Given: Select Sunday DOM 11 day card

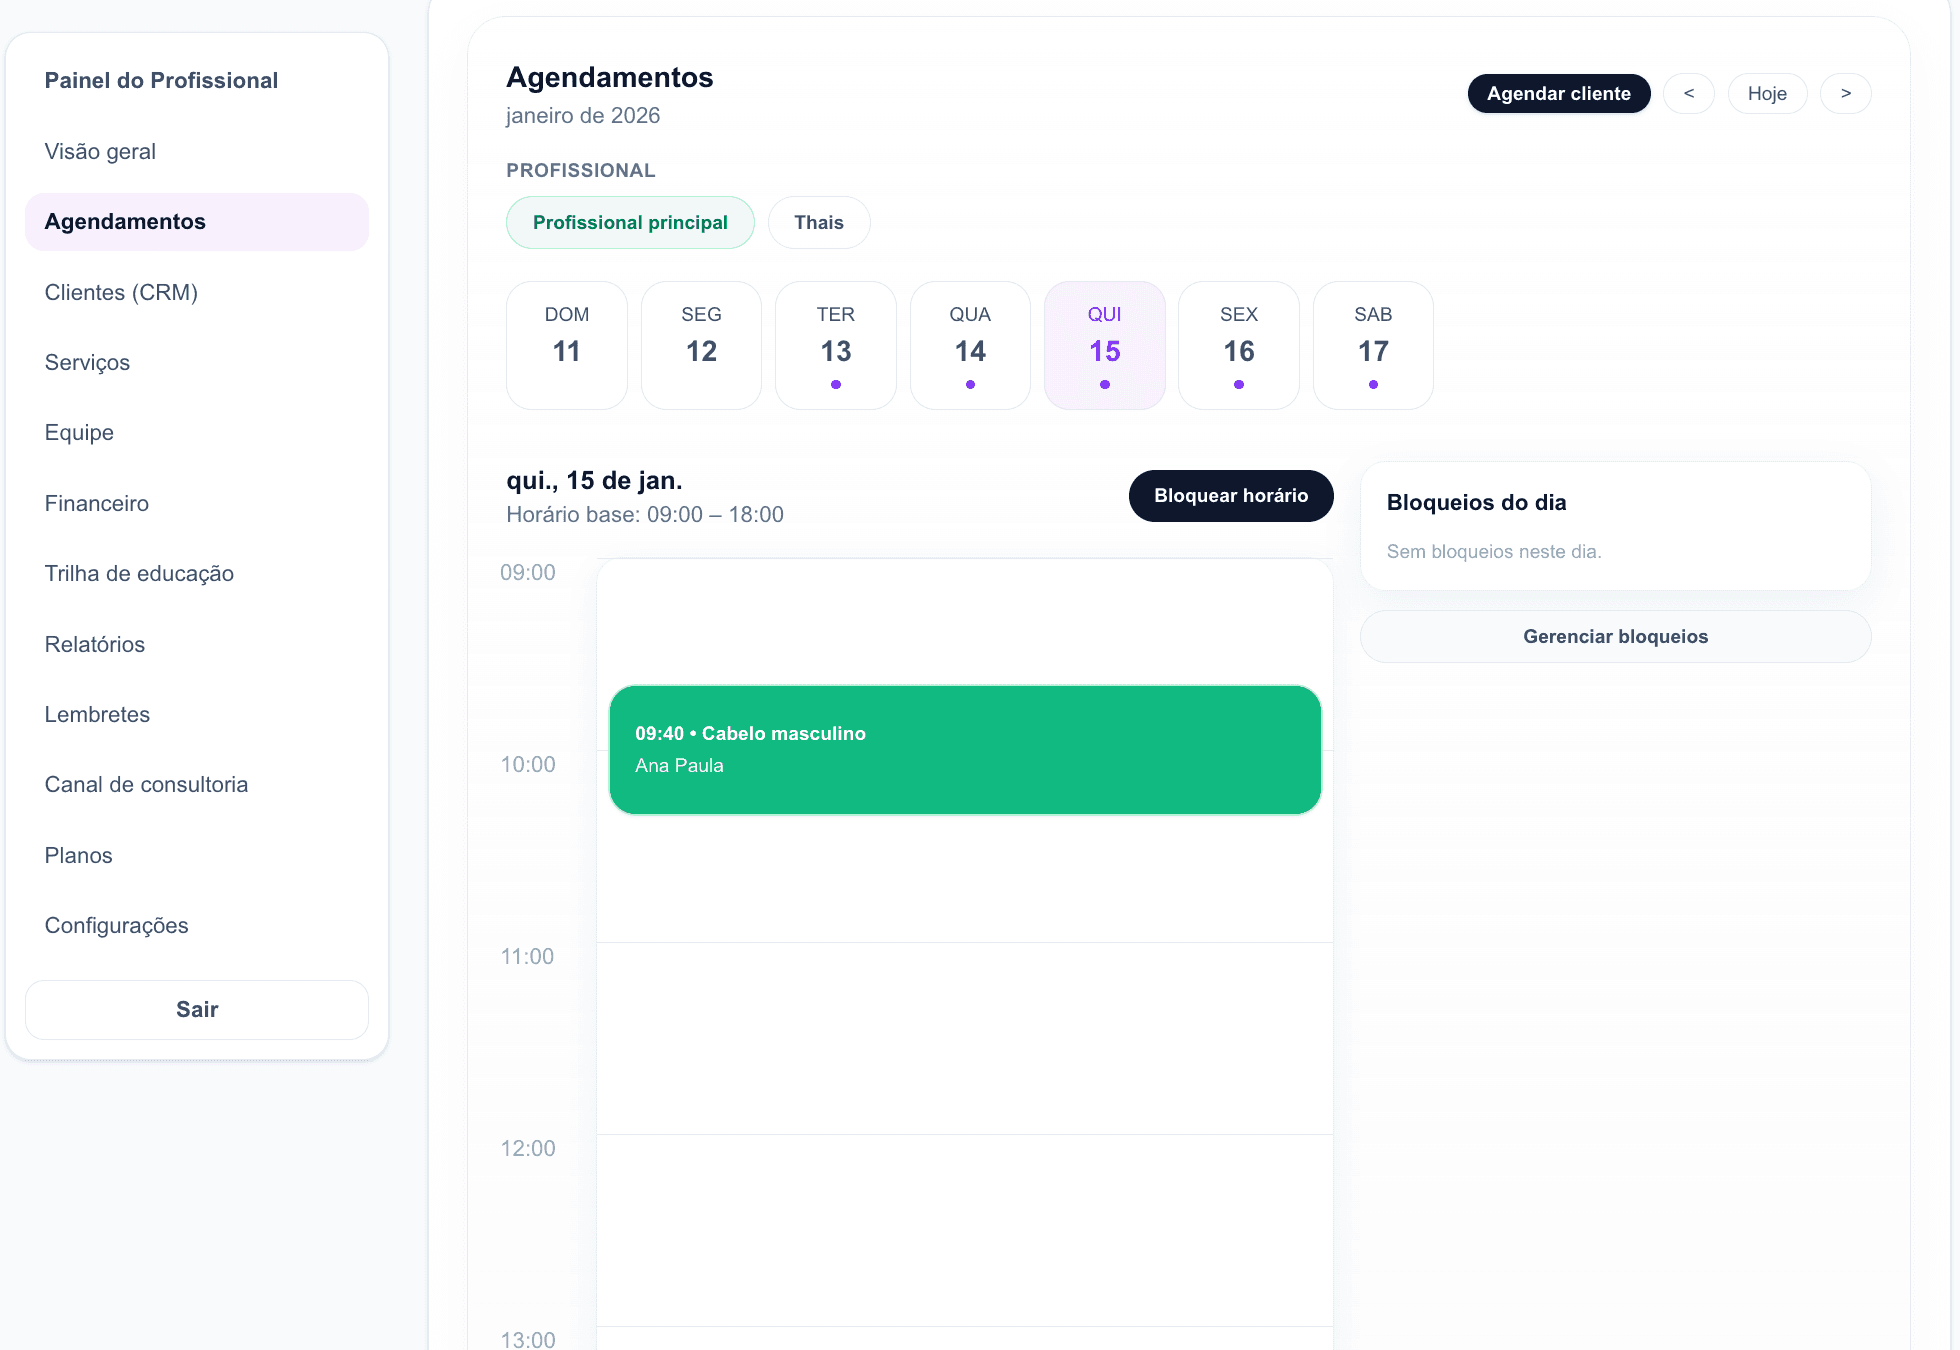Looking at the screenshot, I should tap(566, 344).
